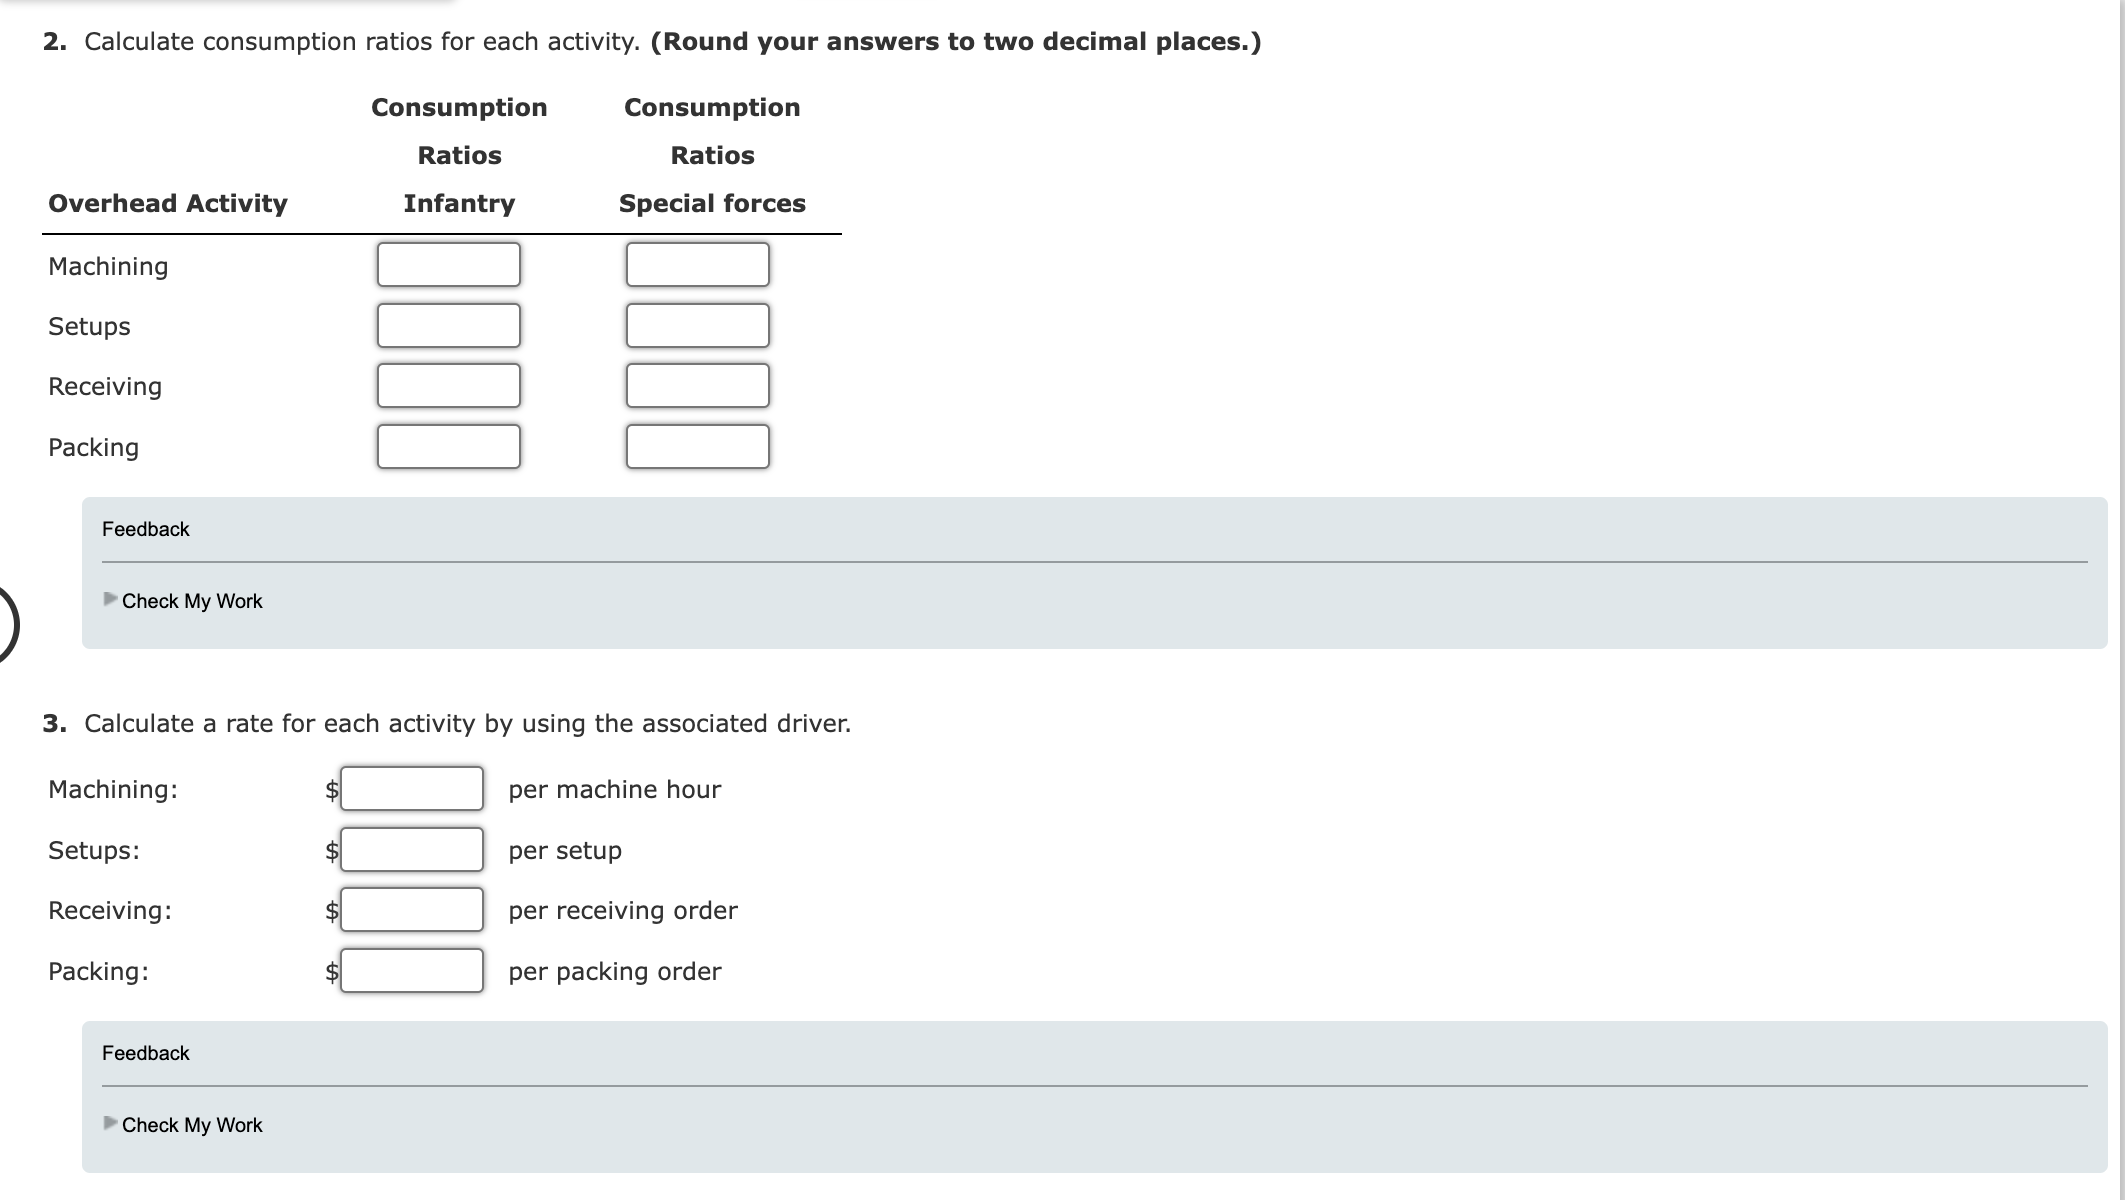The width and height of the screenshot is (2125, 1200).
Task: Click the Machining rate per machine hour field
Action: point(411,789)
